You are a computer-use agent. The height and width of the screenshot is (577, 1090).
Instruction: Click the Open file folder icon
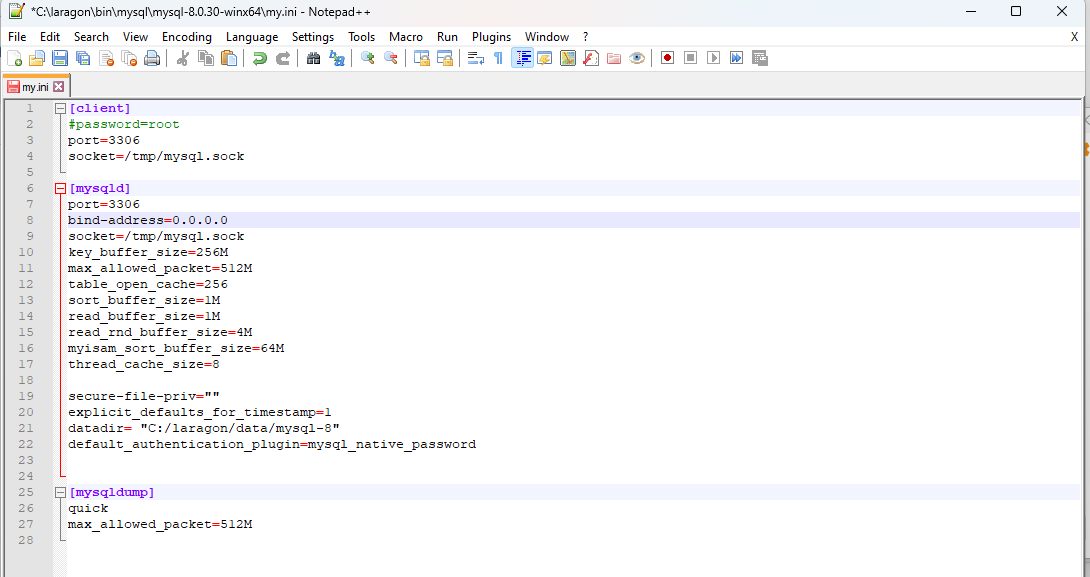pyautogui.click(x=37, y=58)
